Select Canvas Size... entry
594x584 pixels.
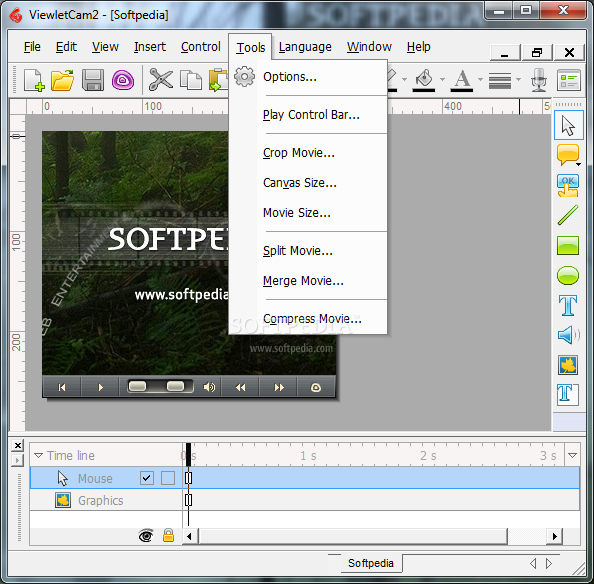[x=300, y=183]
